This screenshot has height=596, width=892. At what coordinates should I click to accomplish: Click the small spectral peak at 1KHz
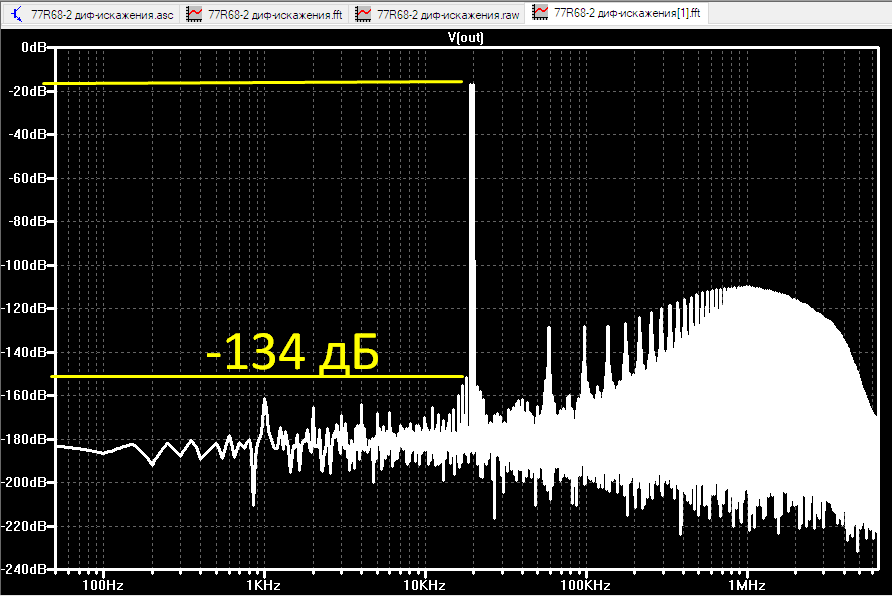click(x=265, y=415)
